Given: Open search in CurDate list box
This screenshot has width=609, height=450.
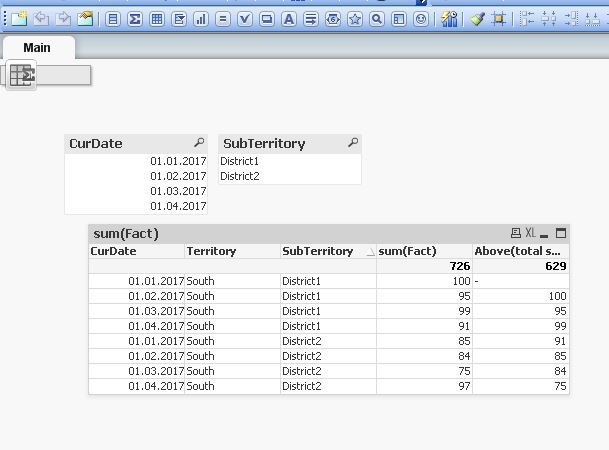Looking at the screenshot, I should pyautogui.click(x=199, y=143).
